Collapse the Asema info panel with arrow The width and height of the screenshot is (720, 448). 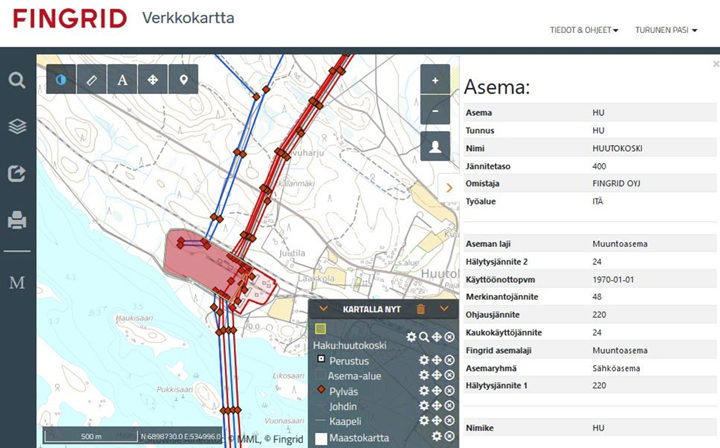(x=449, y=187)
